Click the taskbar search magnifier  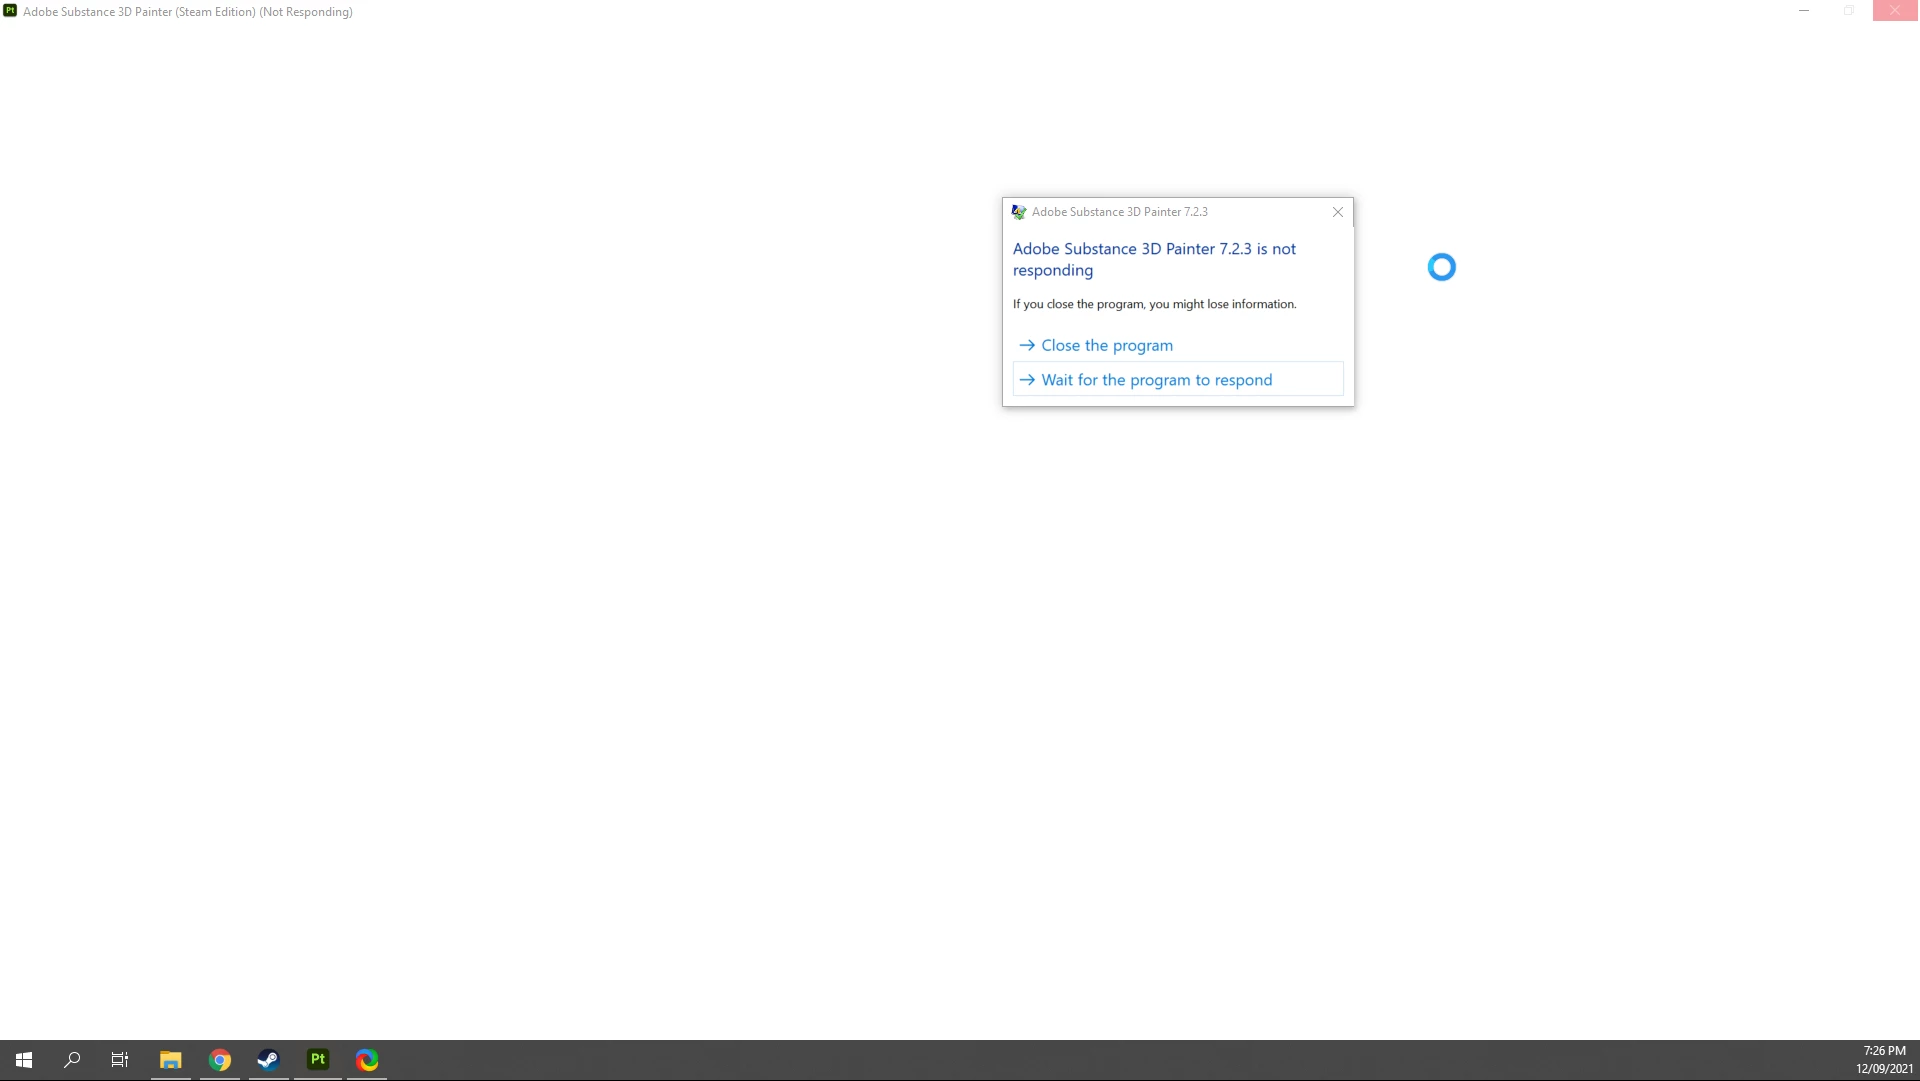click(x=72, y=1060)
